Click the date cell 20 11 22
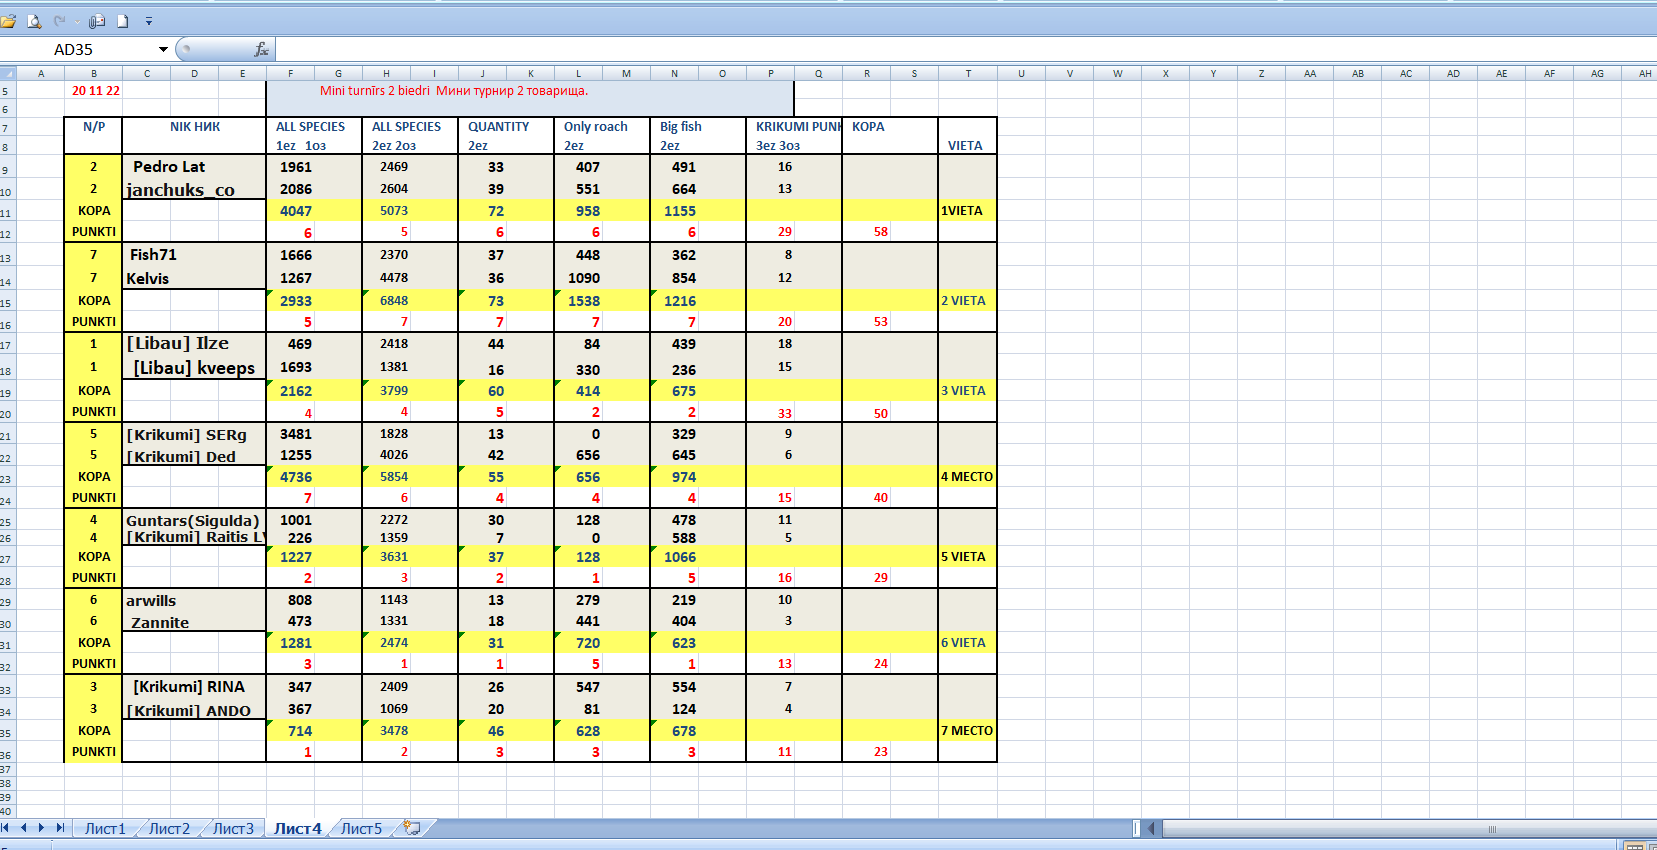1657x850 pixels. point(94,90)
